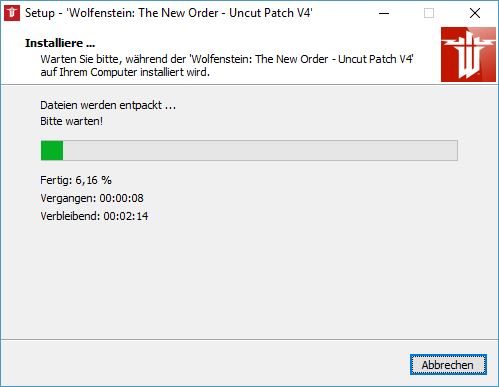Click the red Wolfenstein logo in header
This screenshot has height=387, width=499.
point(468,55)
